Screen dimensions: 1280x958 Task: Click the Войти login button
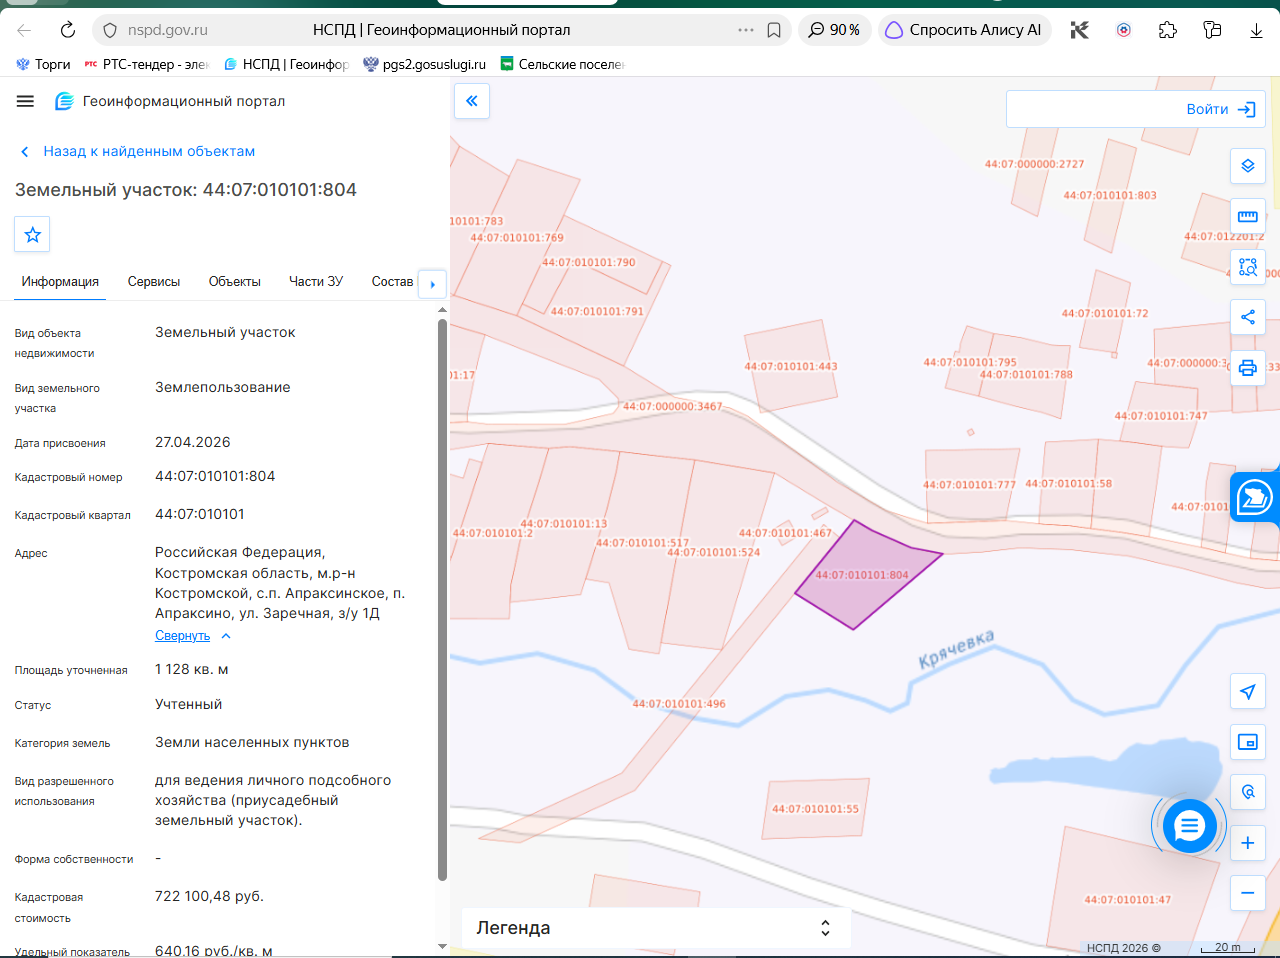1220,109
